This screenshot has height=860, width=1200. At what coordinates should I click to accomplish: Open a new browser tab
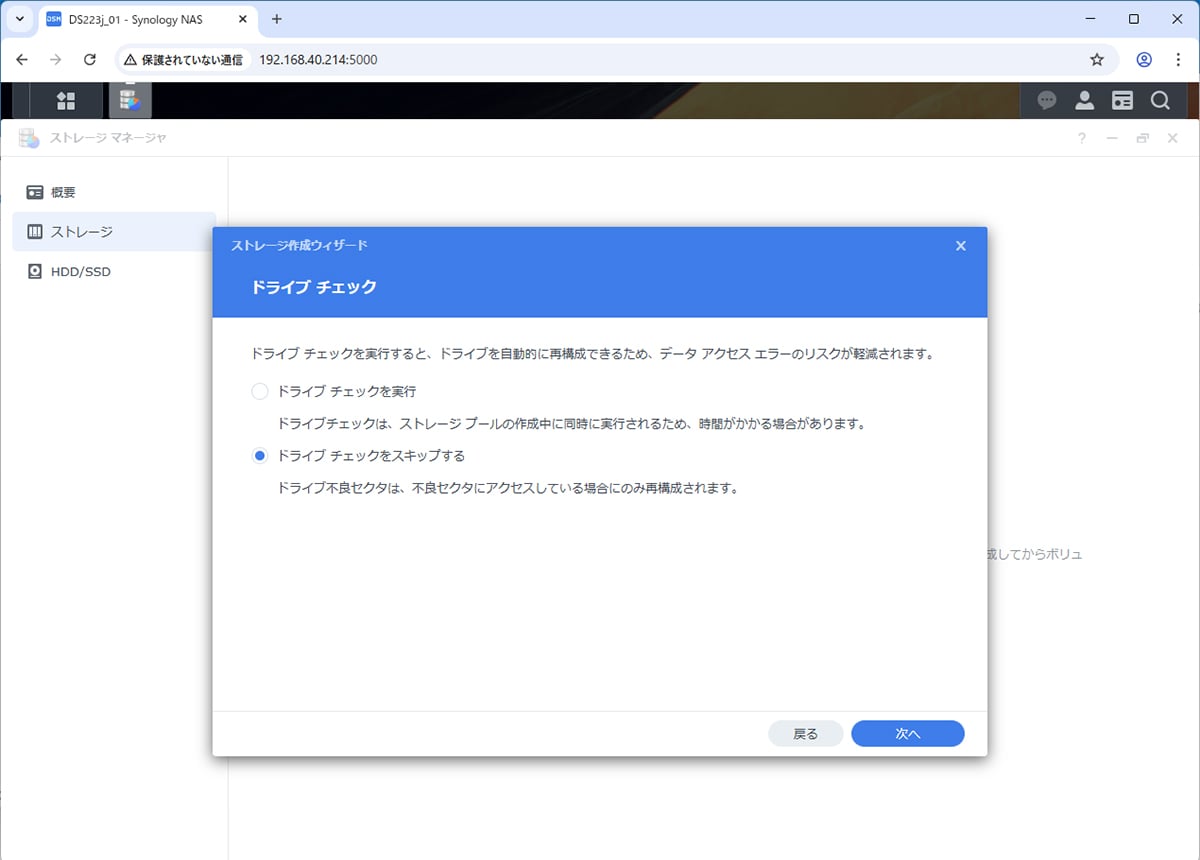(277, 19)
